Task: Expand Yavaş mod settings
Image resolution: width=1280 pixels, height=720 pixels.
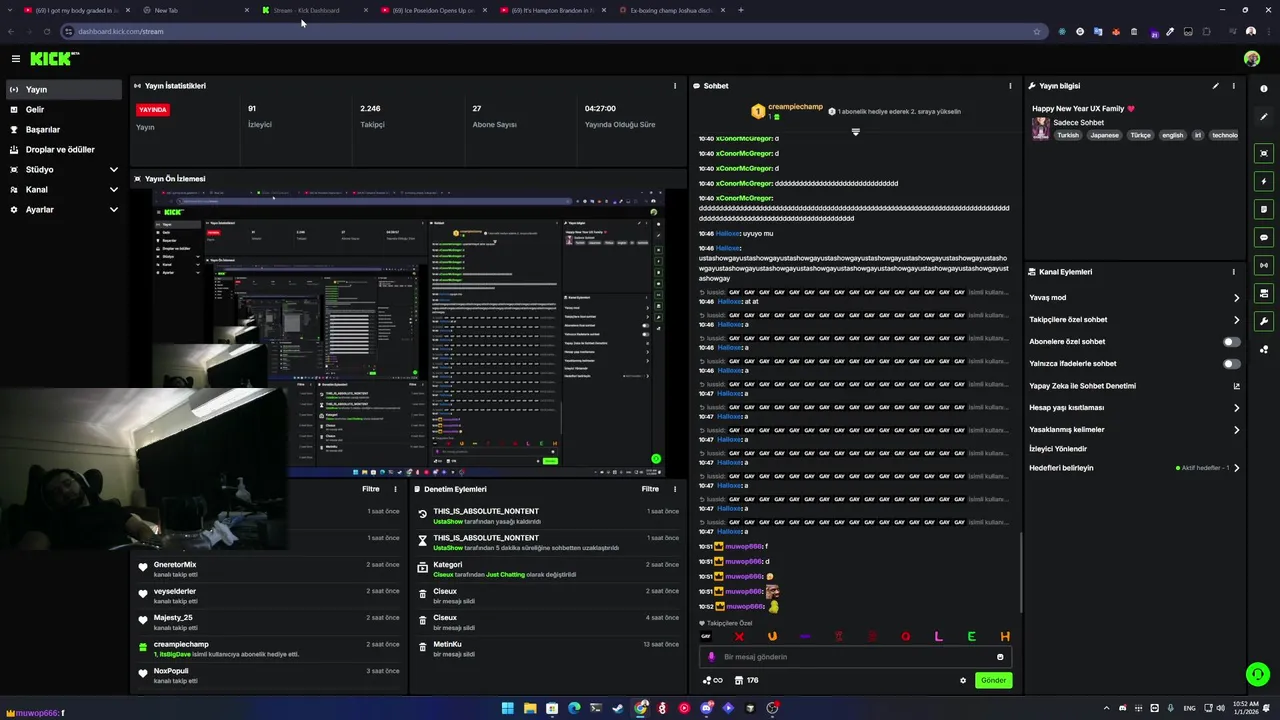Action: click(1134, 298)
